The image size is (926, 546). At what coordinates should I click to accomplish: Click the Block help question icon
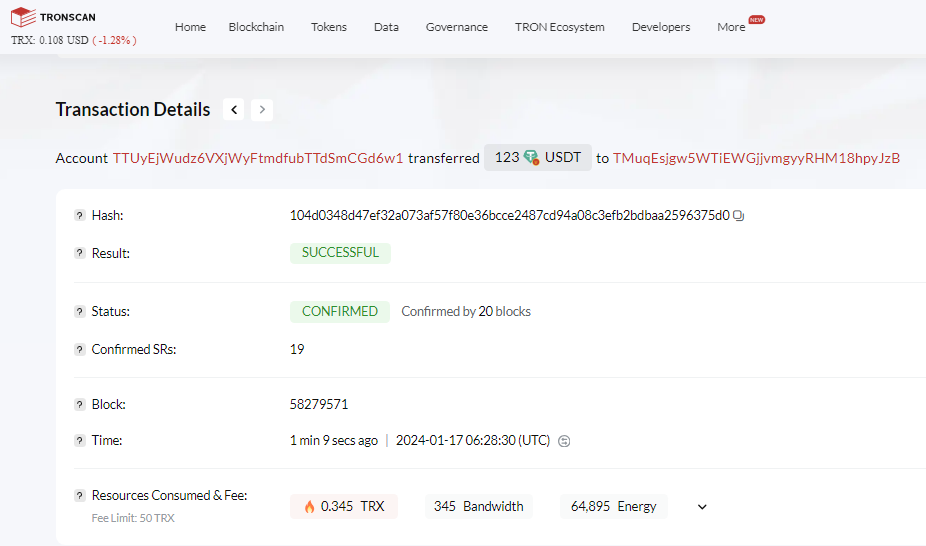tap(80, 404)
